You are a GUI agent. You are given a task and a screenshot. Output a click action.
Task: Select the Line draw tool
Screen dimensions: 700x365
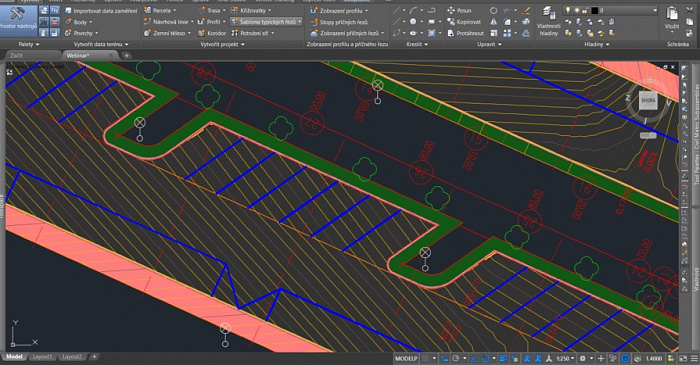click(x=396, y=10)
